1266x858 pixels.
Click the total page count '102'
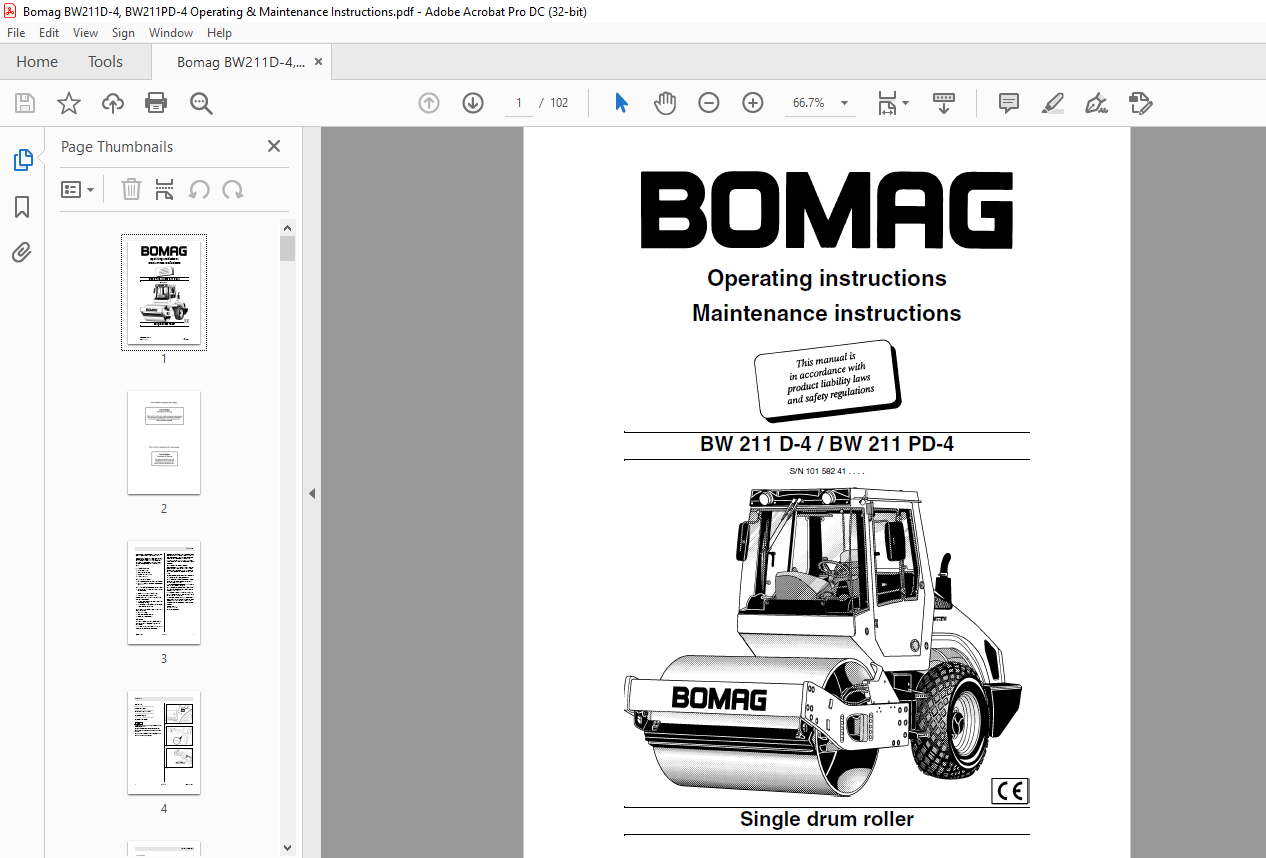(559, 103)
